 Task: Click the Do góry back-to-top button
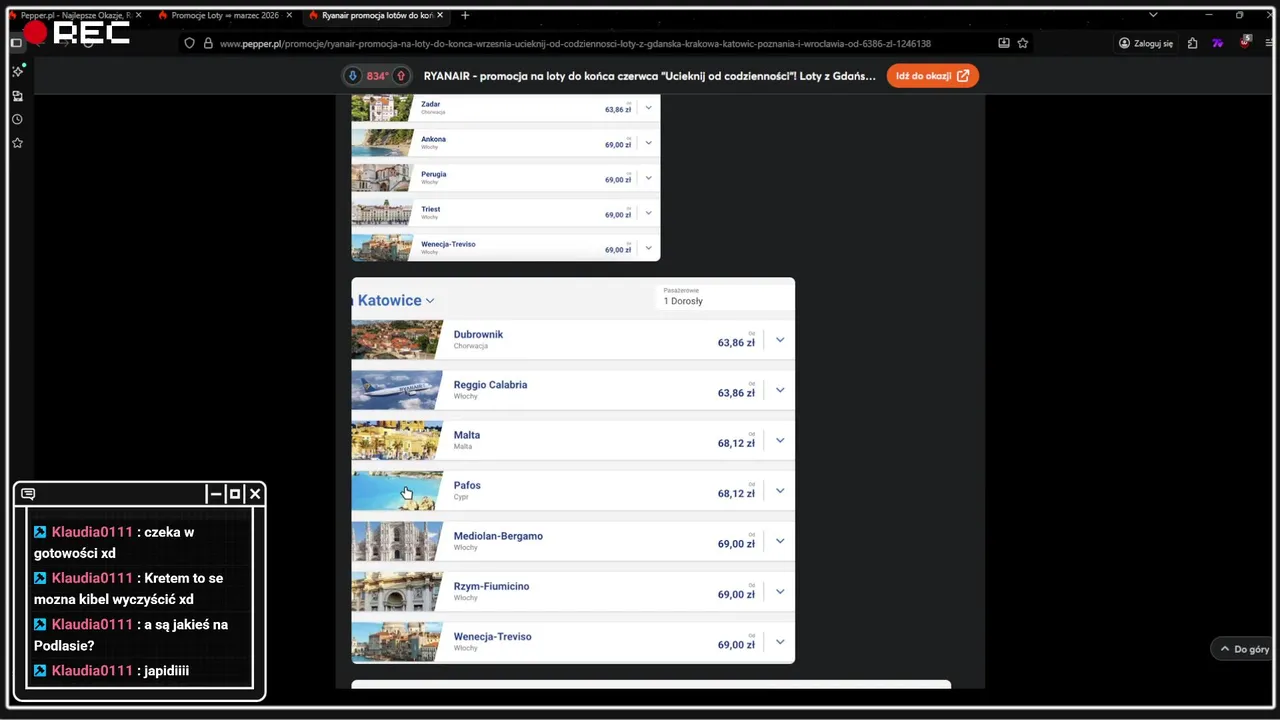pyautogui.click(x=1244, y=649)
